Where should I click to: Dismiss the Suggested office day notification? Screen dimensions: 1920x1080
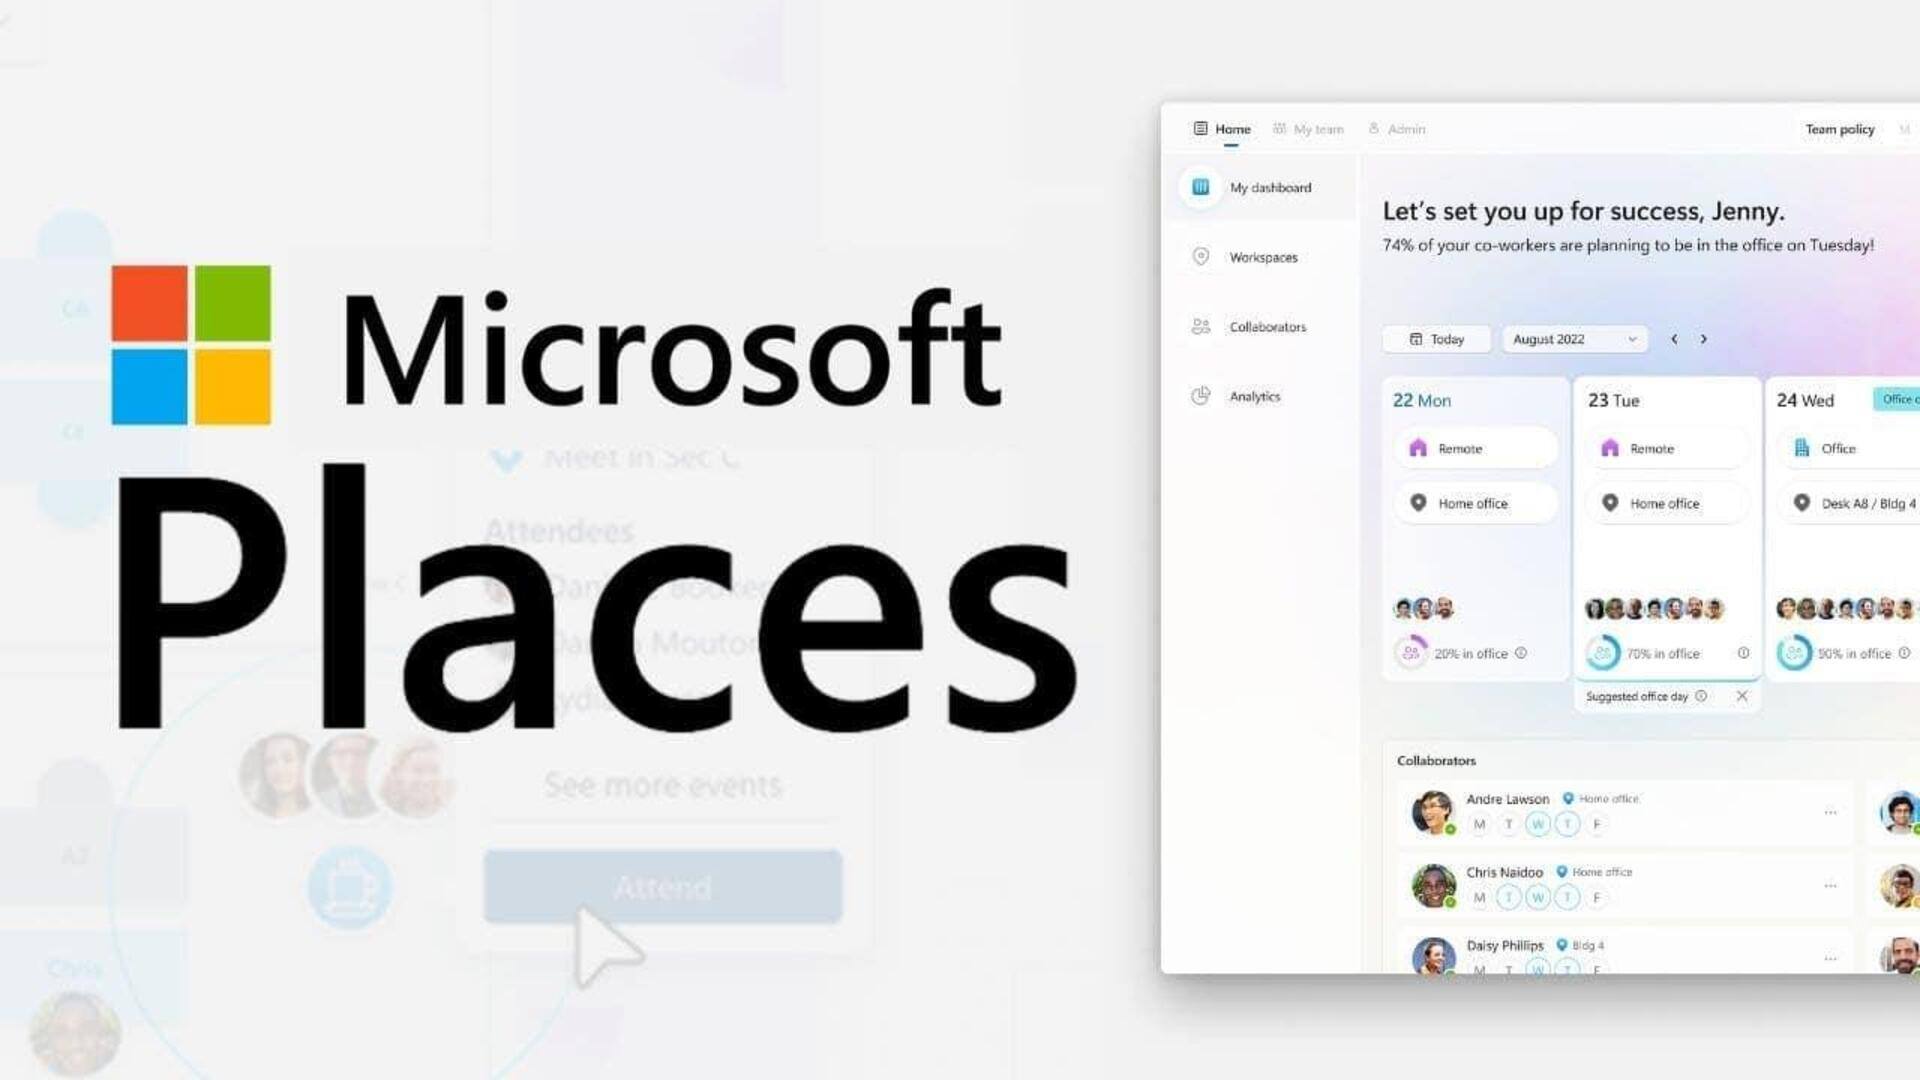1743,695
